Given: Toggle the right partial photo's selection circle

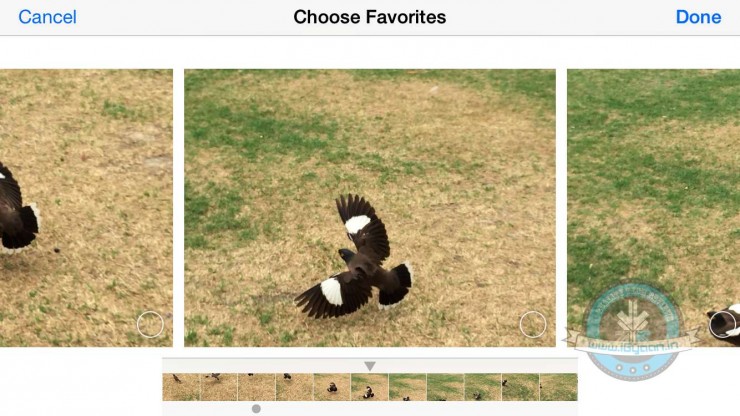Looking at the screenshot, I should [723, 324].
